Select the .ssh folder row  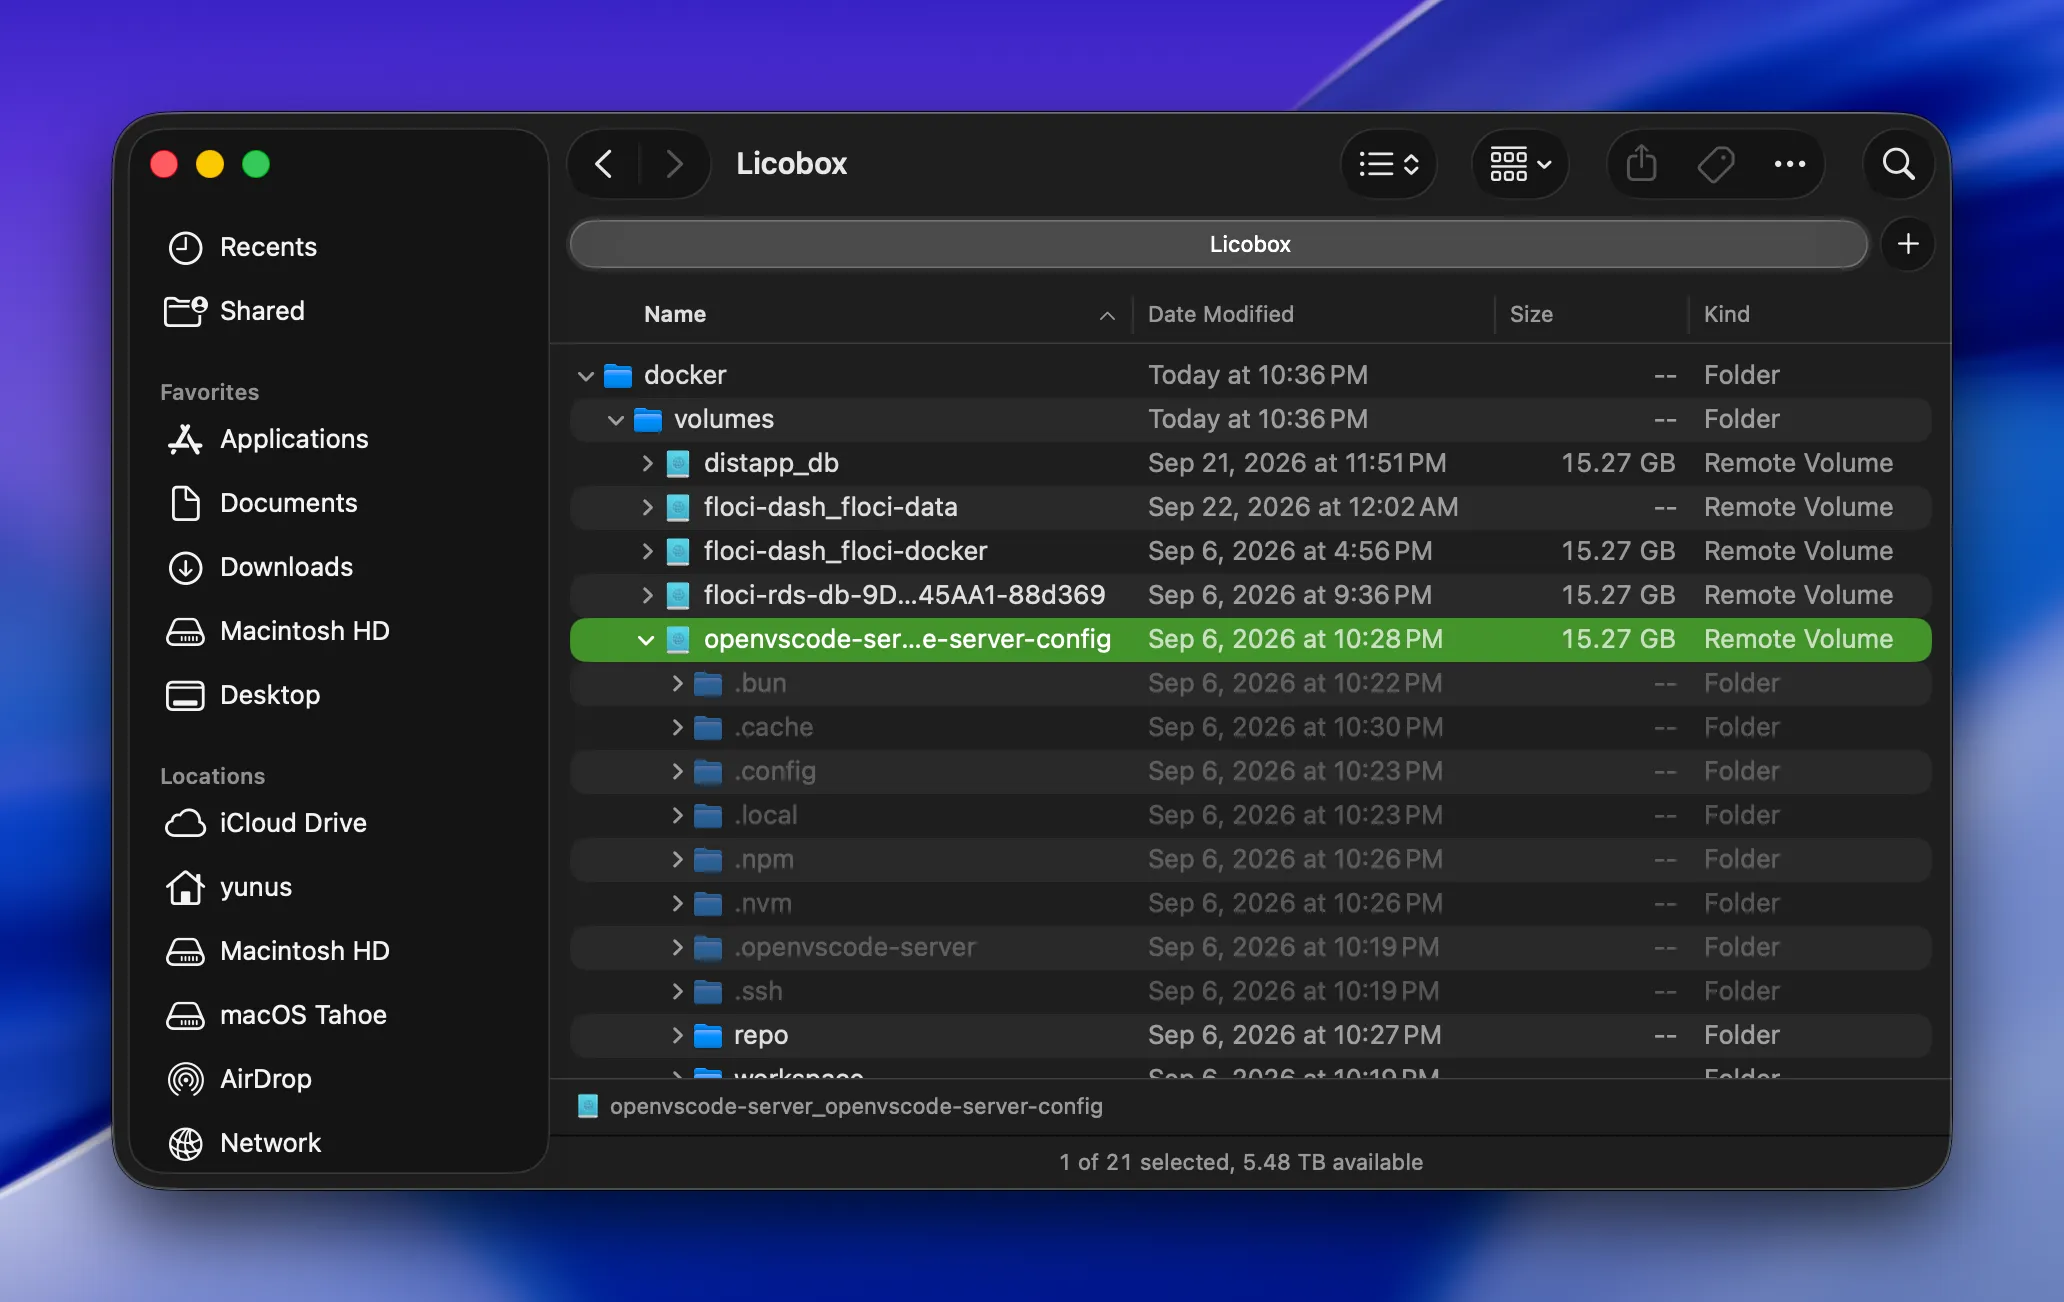(x=1250, y=991)
